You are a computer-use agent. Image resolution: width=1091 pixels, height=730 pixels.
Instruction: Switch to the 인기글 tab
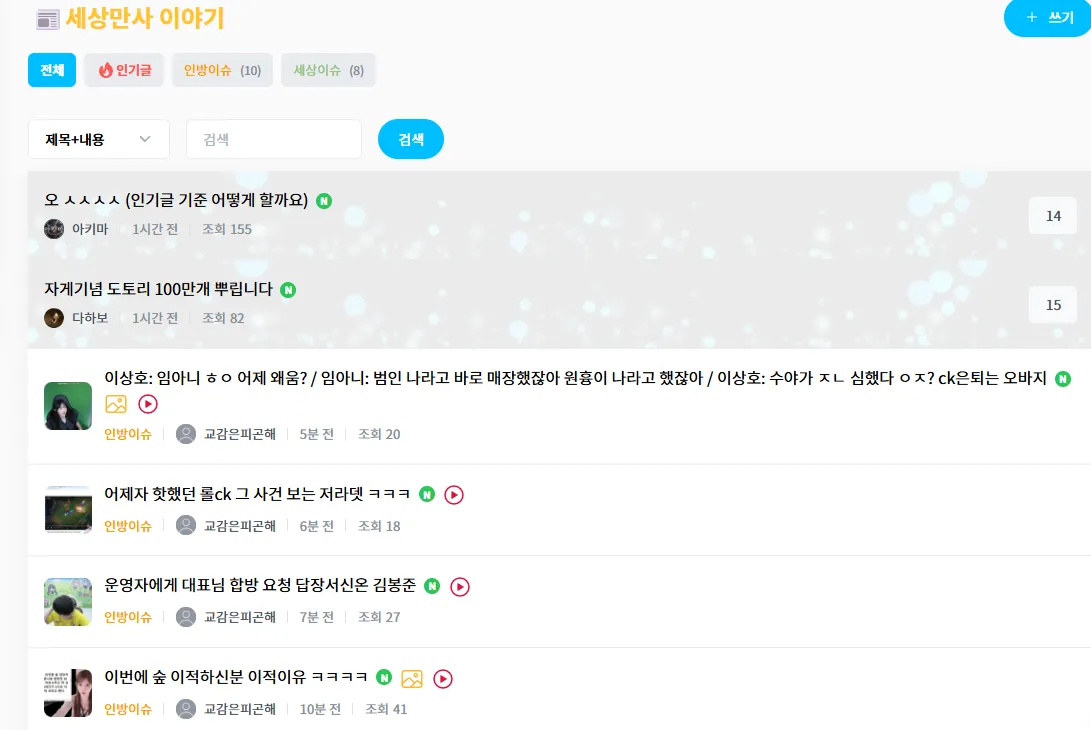(124, 70)
